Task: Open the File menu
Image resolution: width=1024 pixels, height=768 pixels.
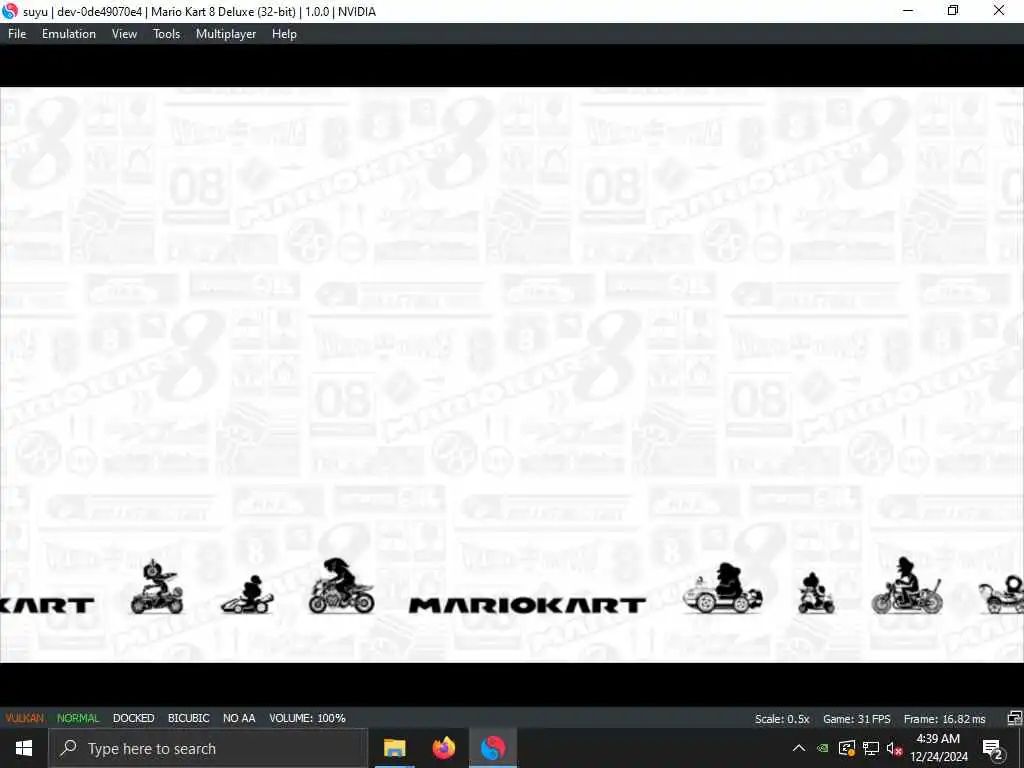Action: click(x=17, y=34)
